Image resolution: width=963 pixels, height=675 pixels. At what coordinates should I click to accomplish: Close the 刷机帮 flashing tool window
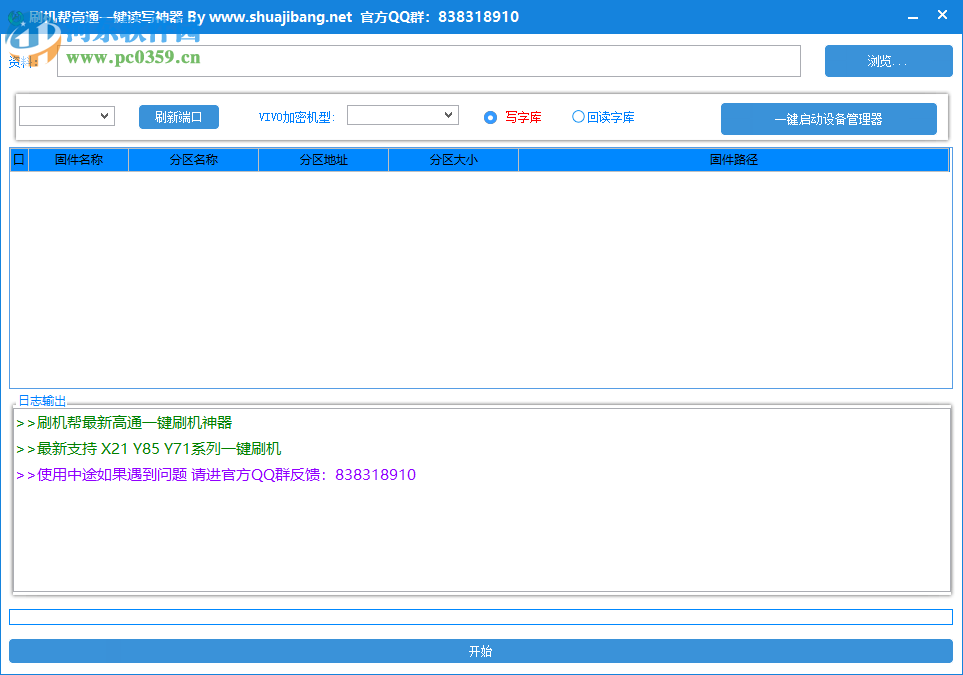[x=942, y=16]
